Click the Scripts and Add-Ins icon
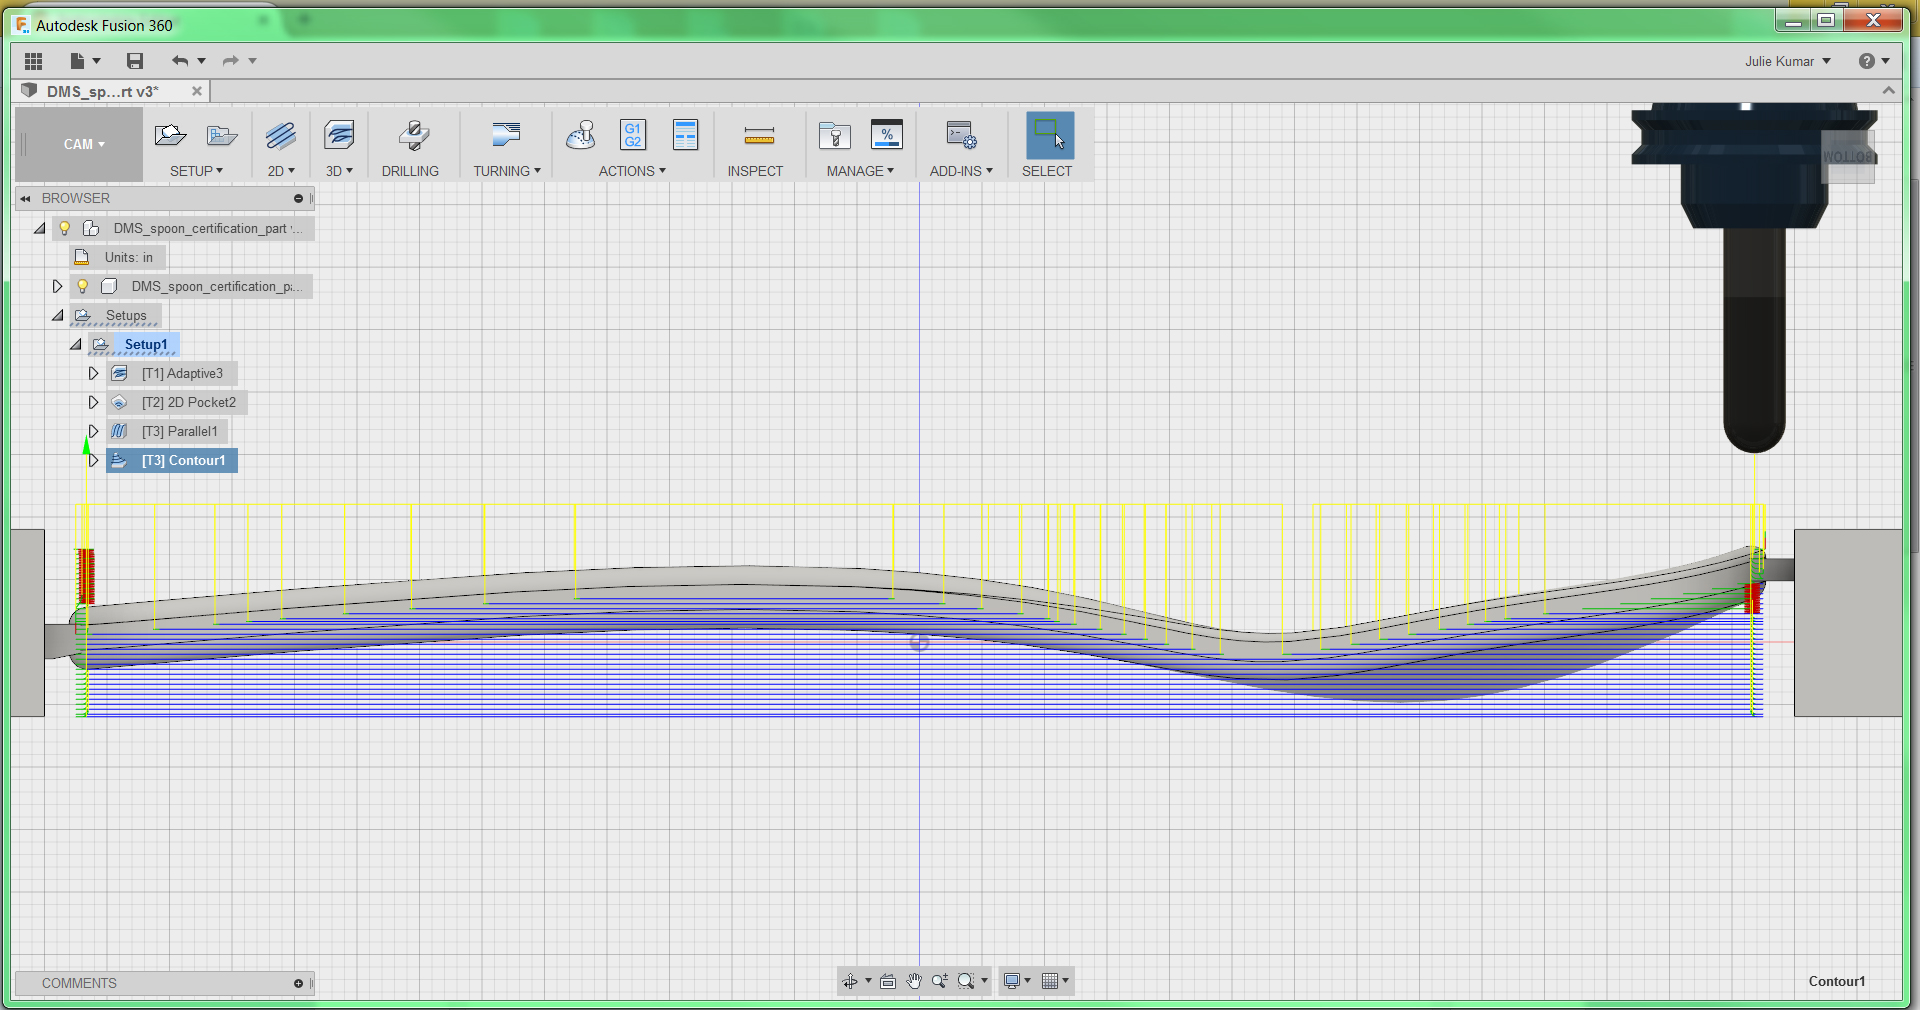This screenshot has height=1010, width=1920. [961, 135]
